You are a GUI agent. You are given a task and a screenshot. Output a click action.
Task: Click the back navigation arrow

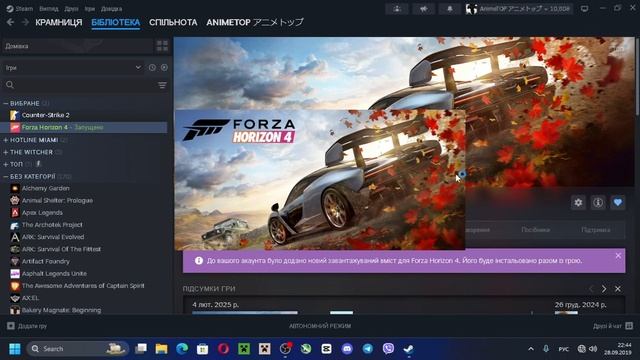10,22
